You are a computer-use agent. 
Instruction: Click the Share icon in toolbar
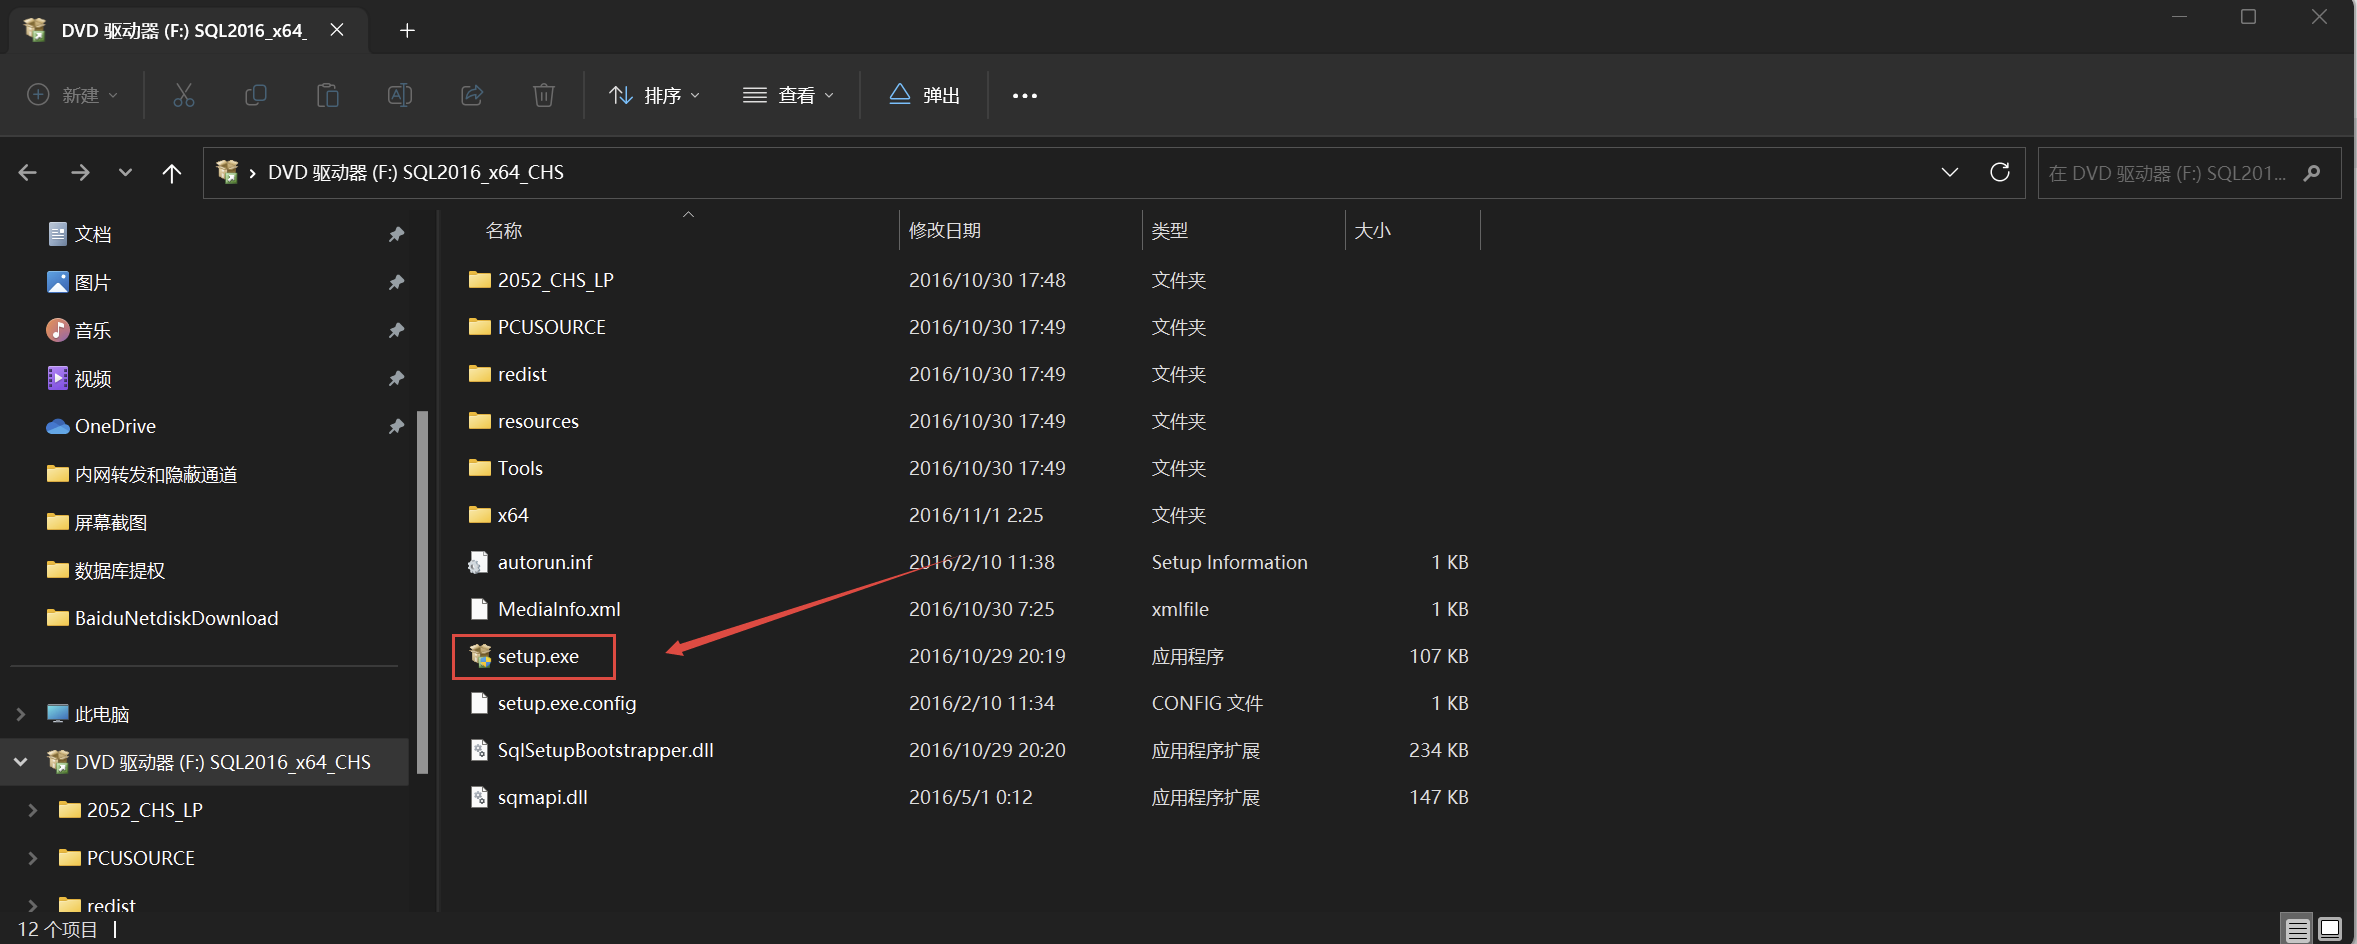[x=472, y=95]
